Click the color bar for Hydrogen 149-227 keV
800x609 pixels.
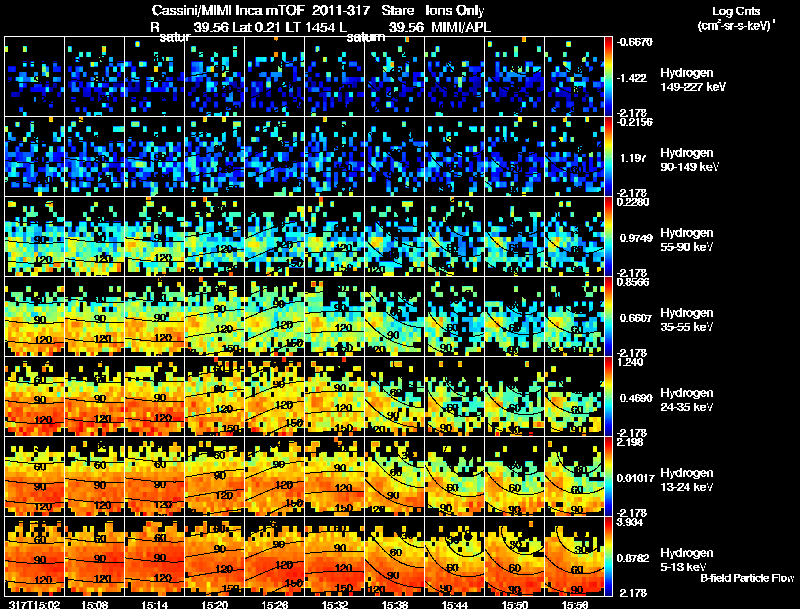608,77
